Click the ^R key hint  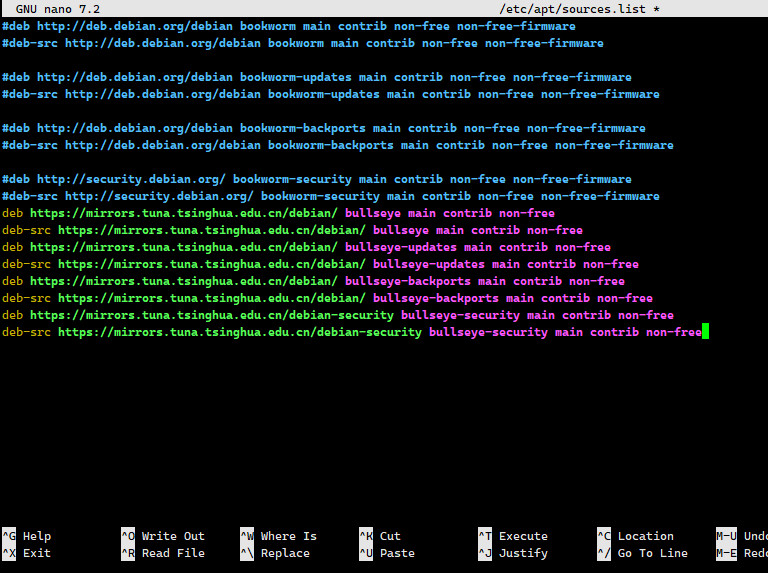pyautogui.click(x=128, y=553)
